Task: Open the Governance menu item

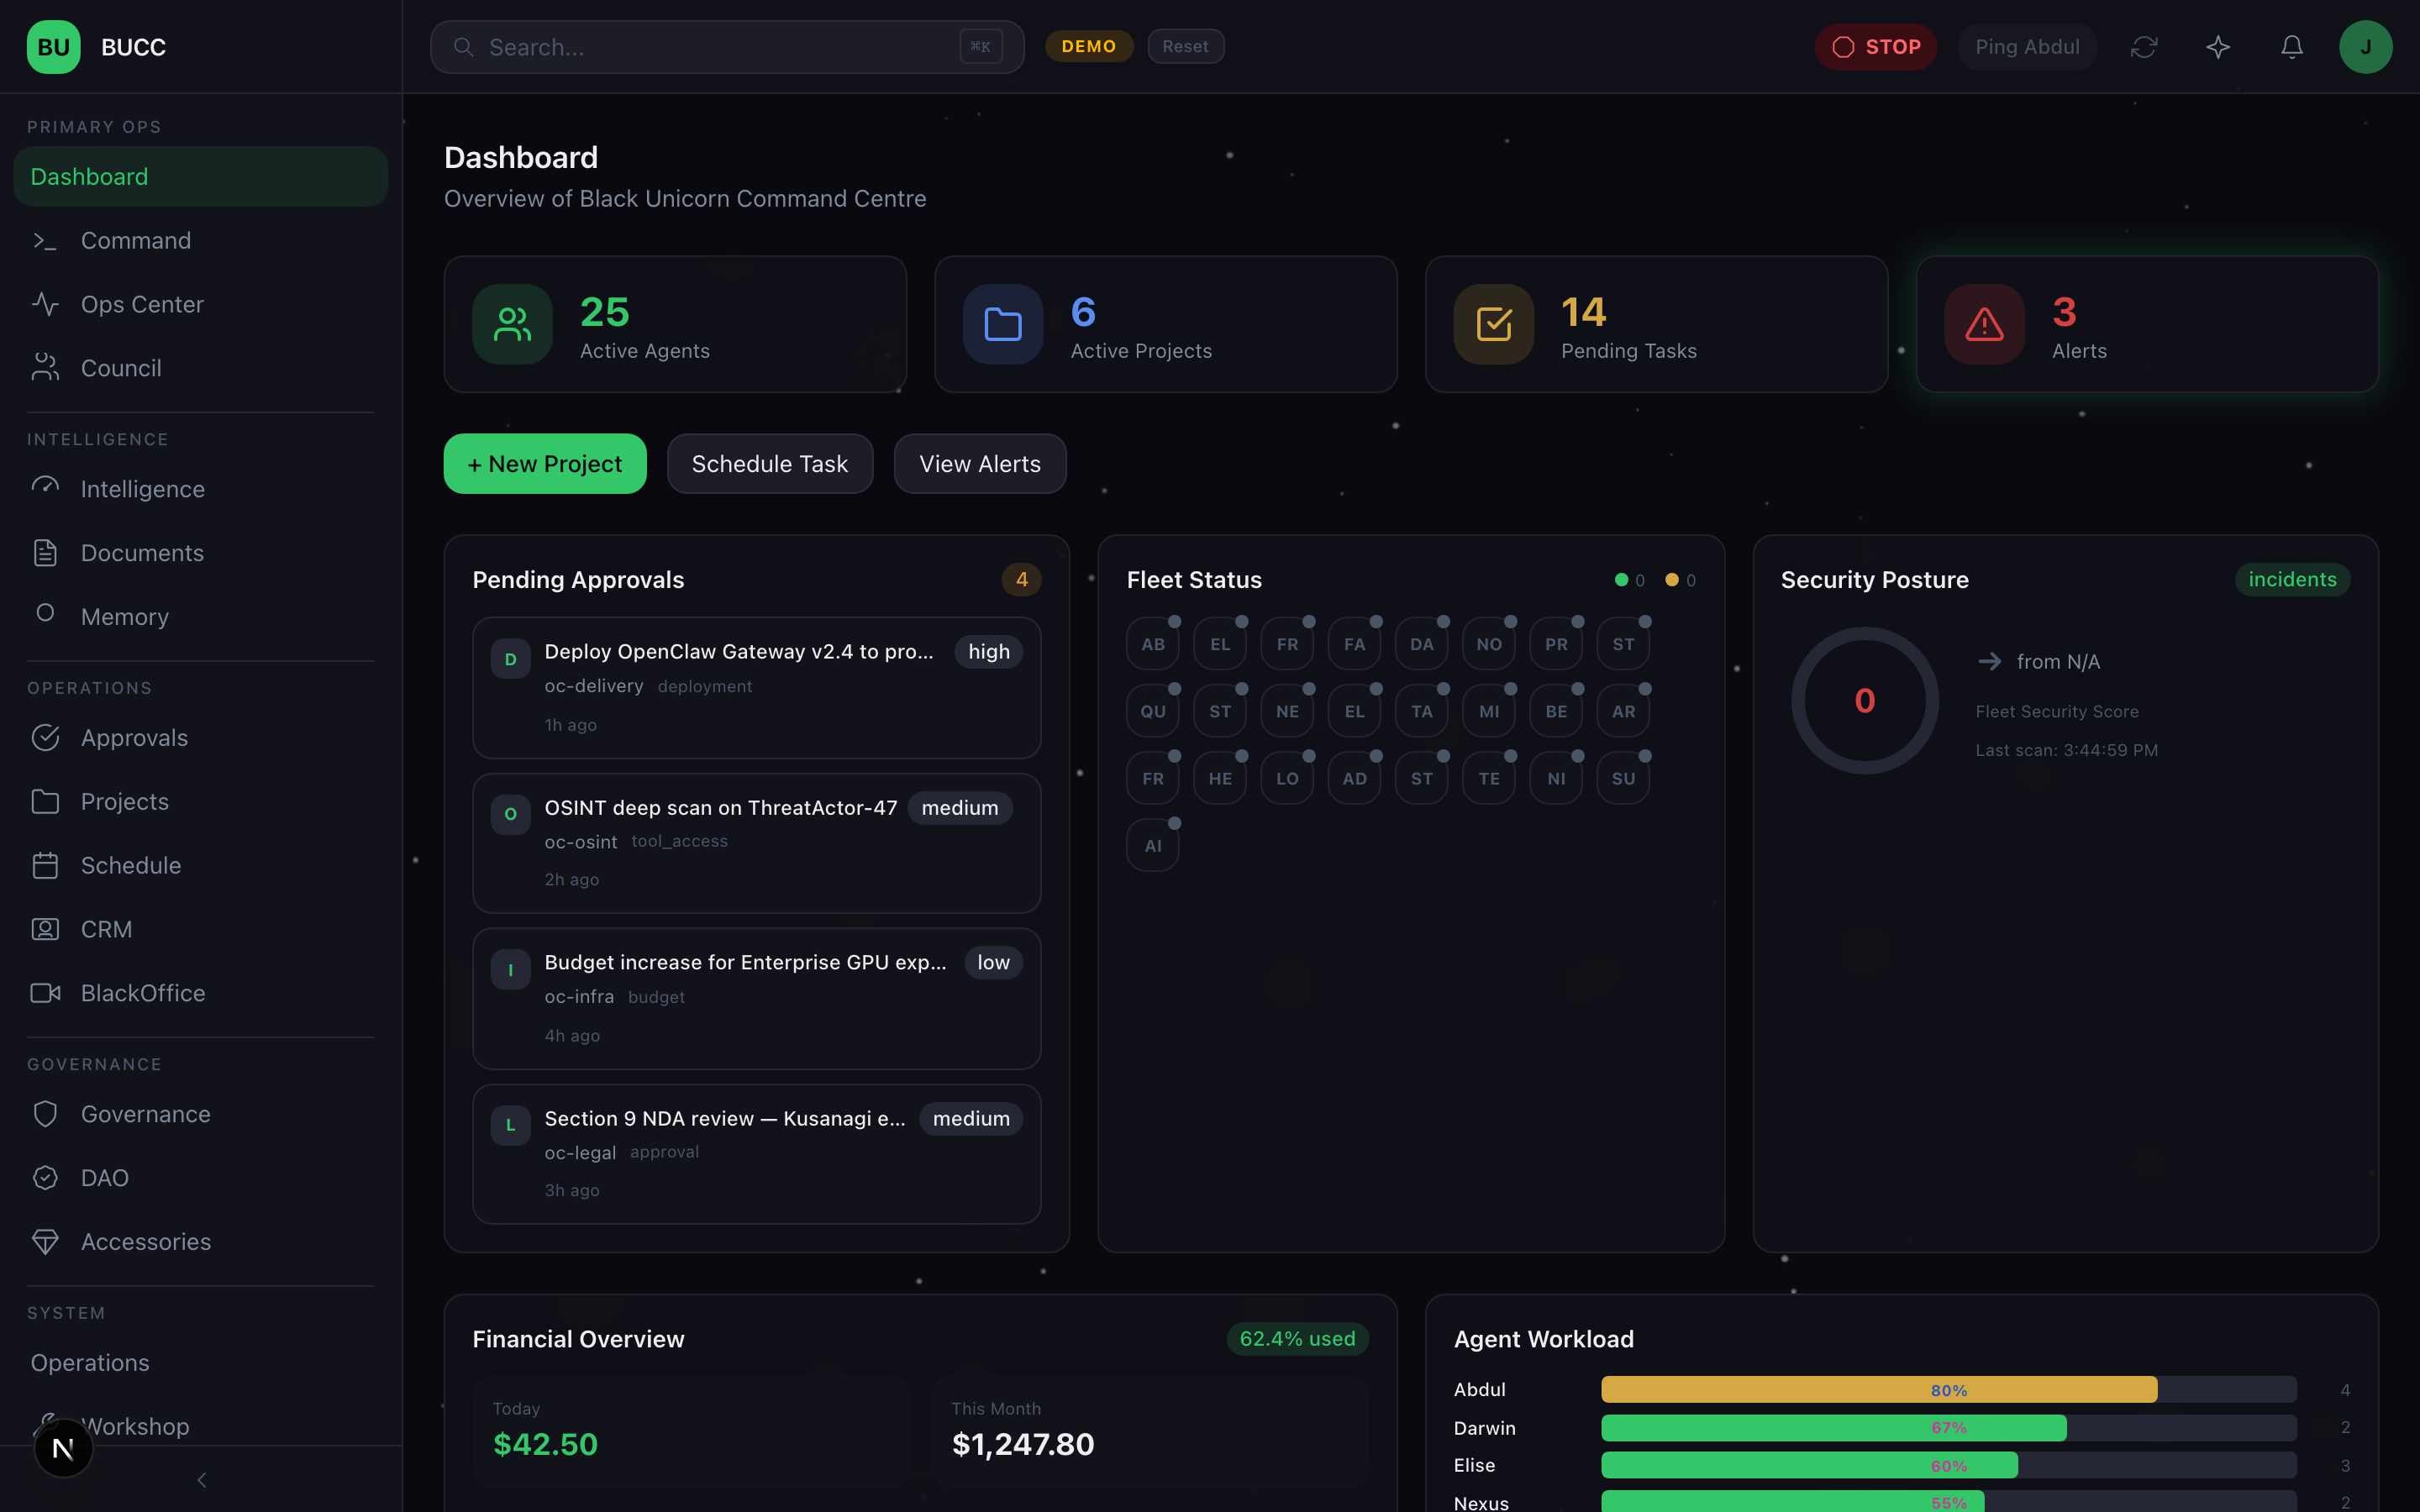Action: click(x=145, y=1113)
